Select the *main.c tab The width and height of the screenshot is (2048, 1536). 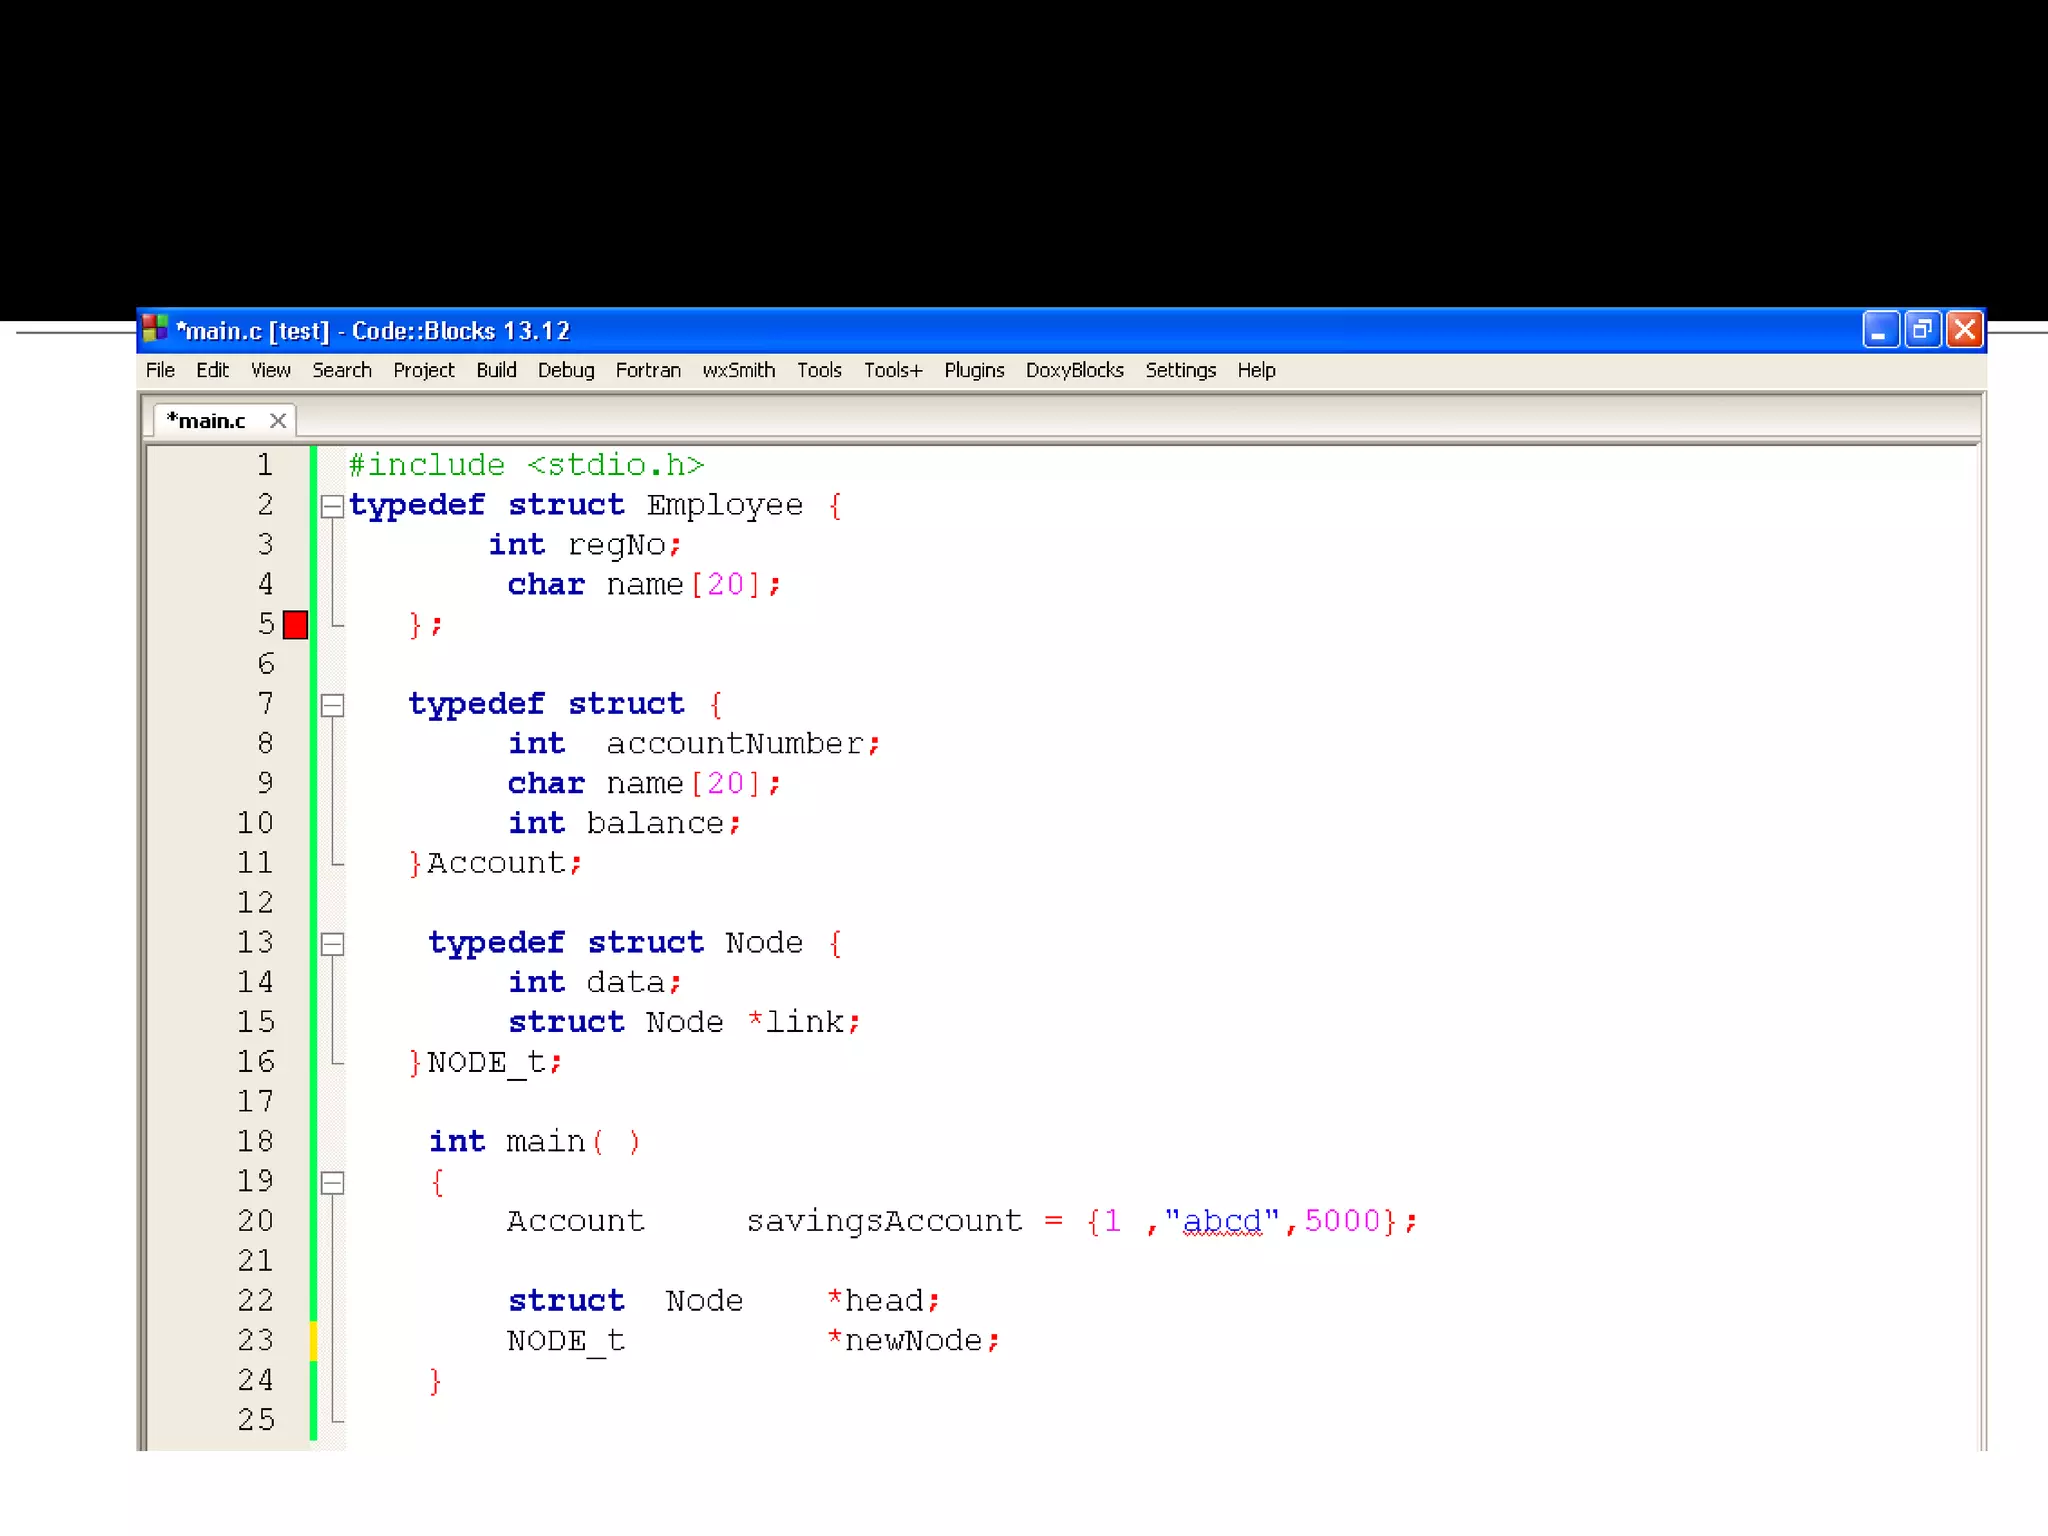[207, 421]
